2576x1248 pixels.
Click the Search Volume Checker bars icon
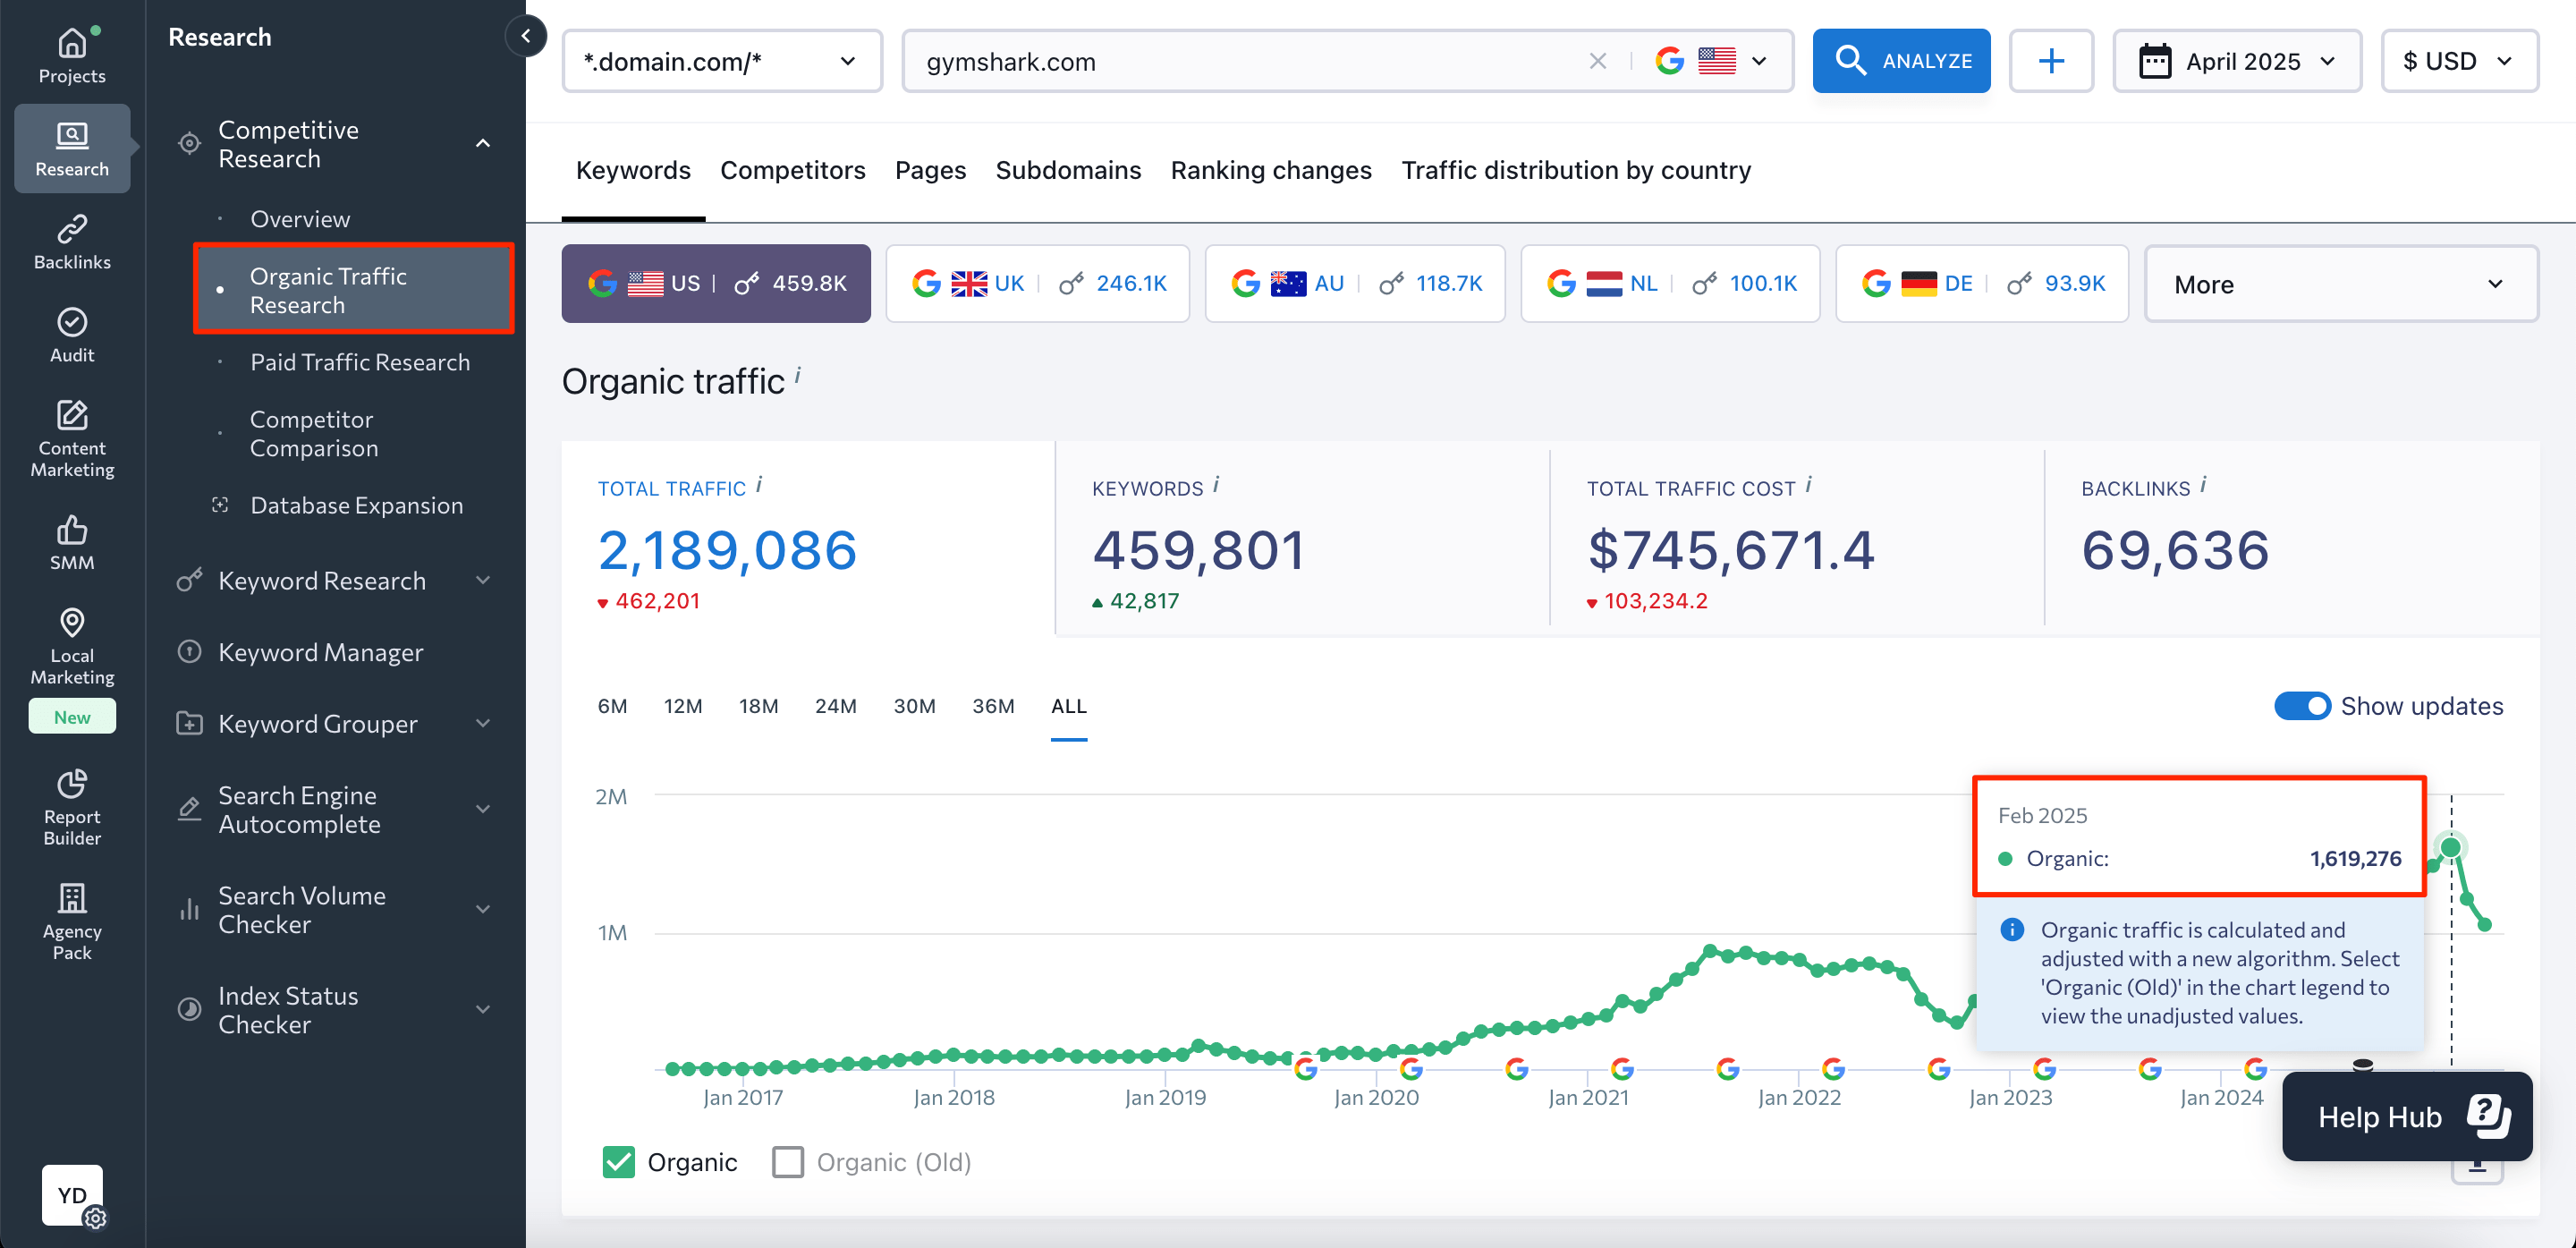(189, 909)
